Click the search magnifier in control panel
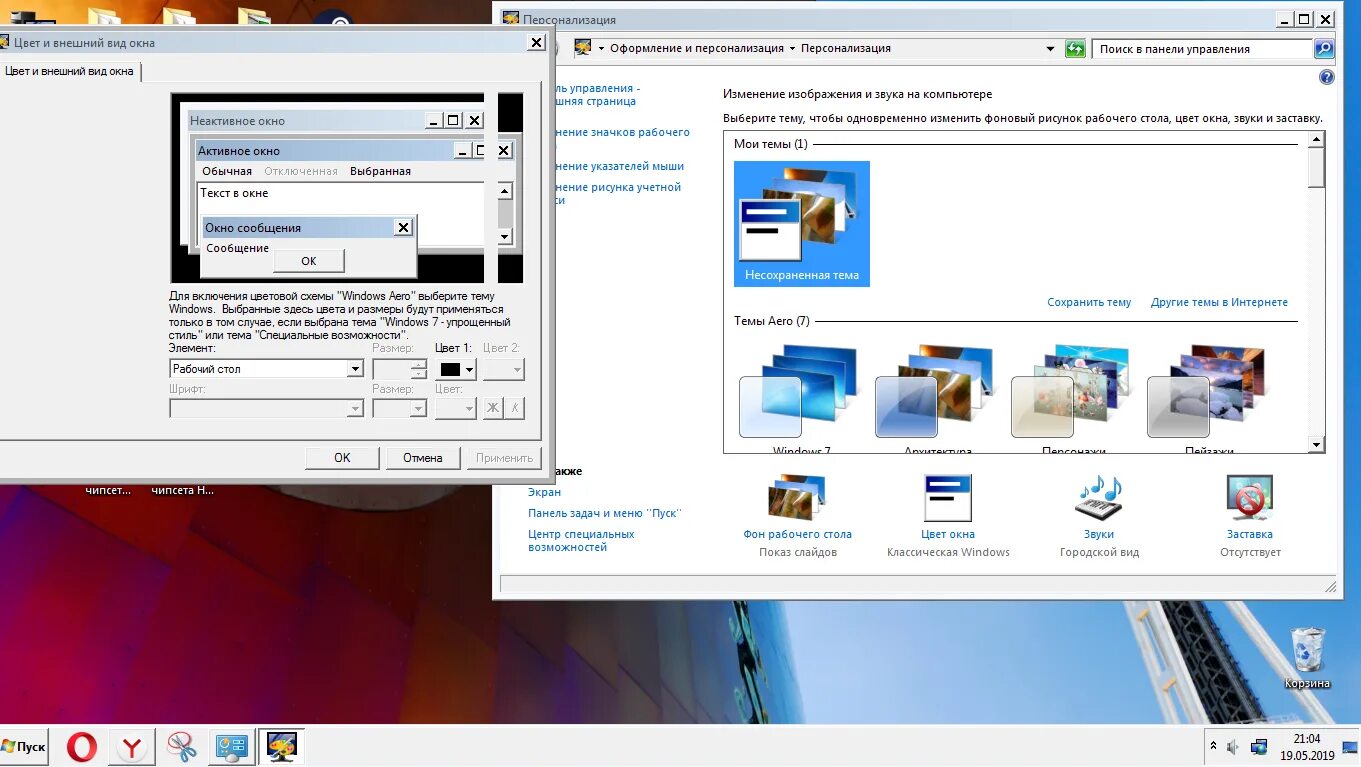This screenshot has width=1361, height=767. click(1323, 48)
